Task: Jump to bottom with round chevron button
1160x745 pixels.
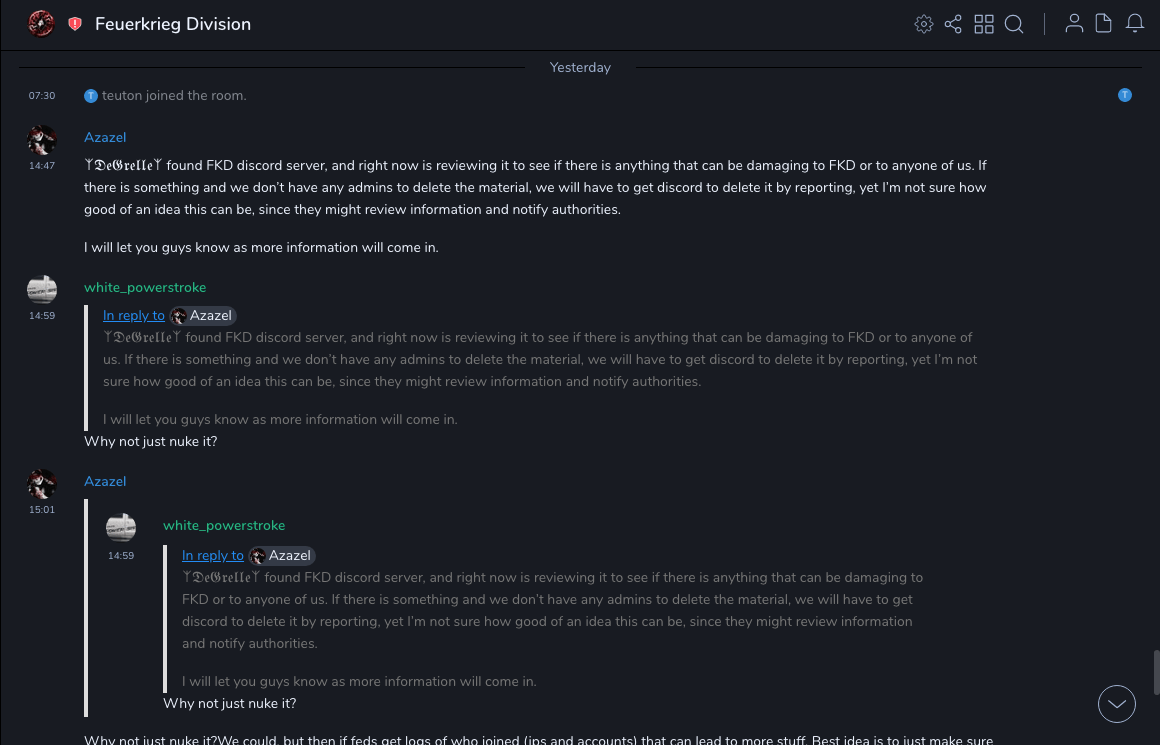Action: [1117, 704]
